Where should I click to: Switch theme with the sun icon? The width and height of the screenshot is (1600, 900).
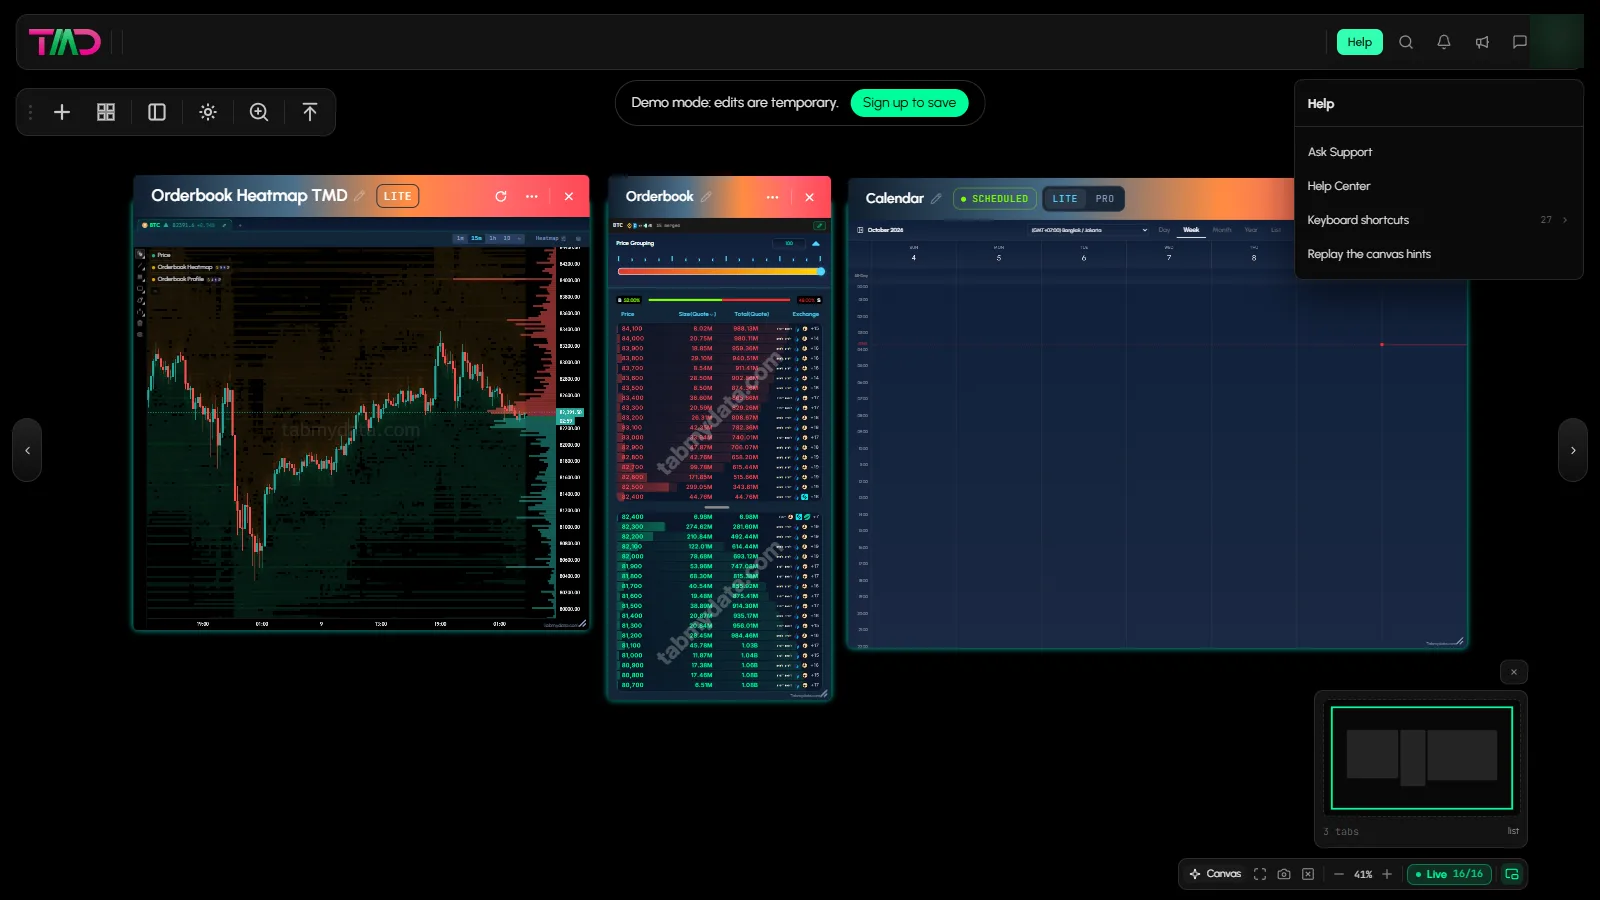[x=208, y=112]
